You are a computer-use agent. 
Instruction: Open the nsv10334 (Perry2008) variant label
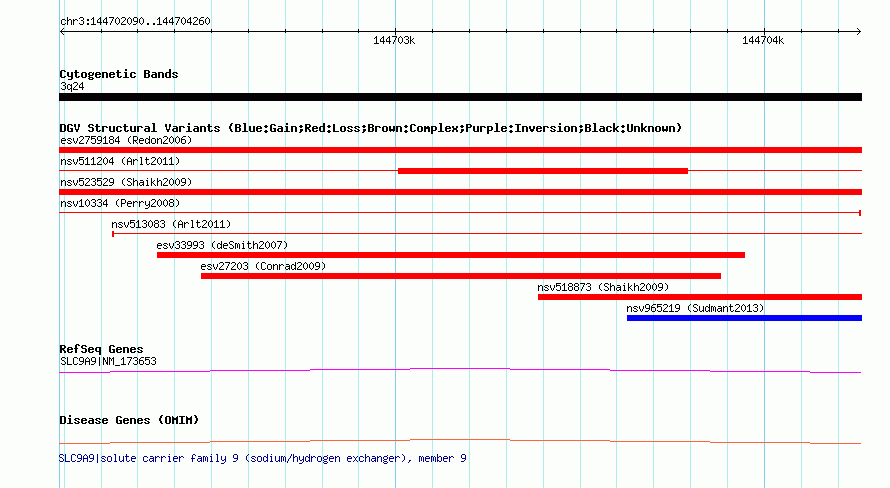120,203
